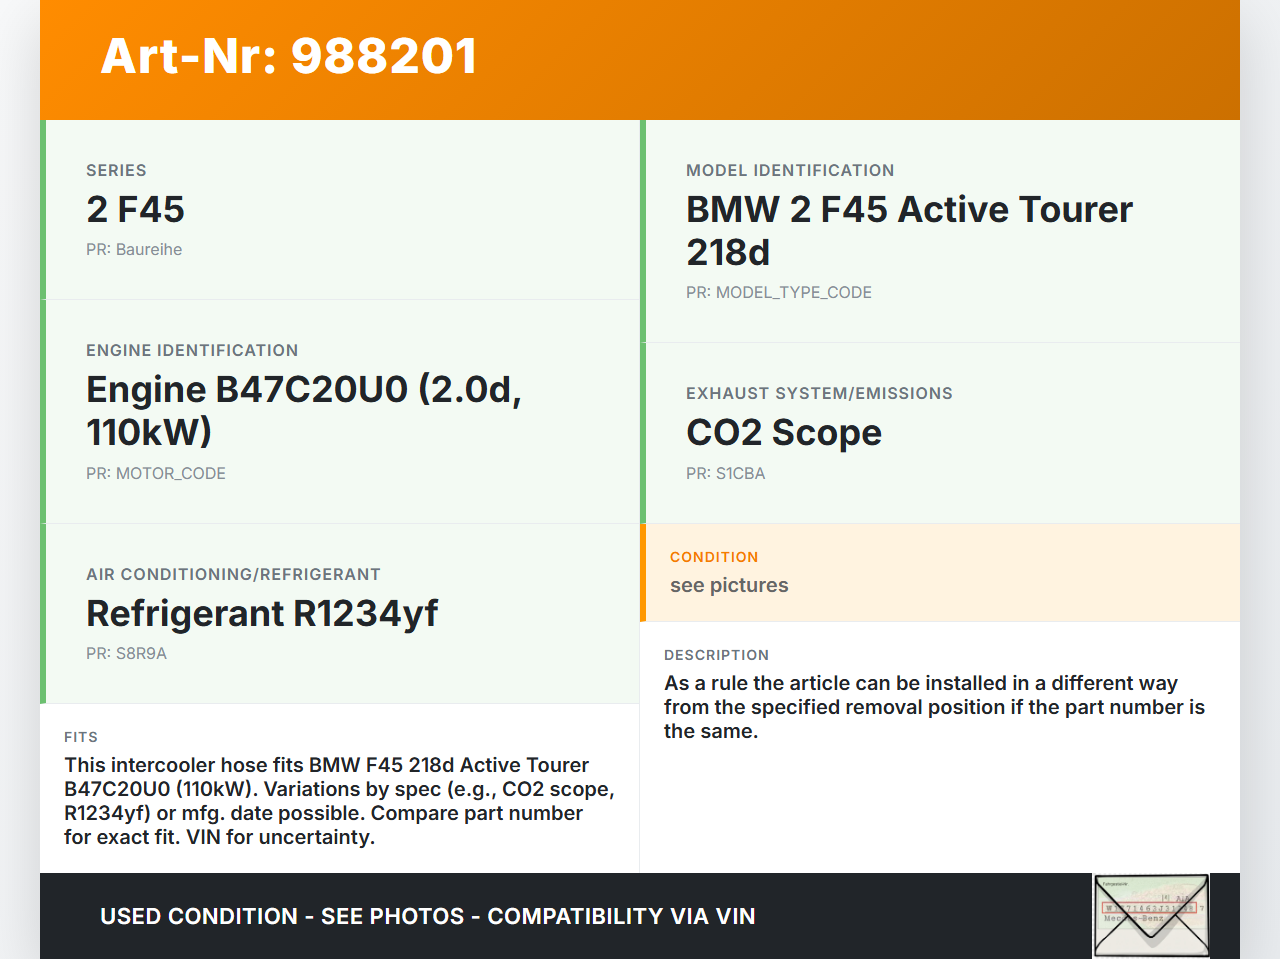Click the envelope VIN icon in footer
The image size is (1280, 959).
[x=1151, y=915]
